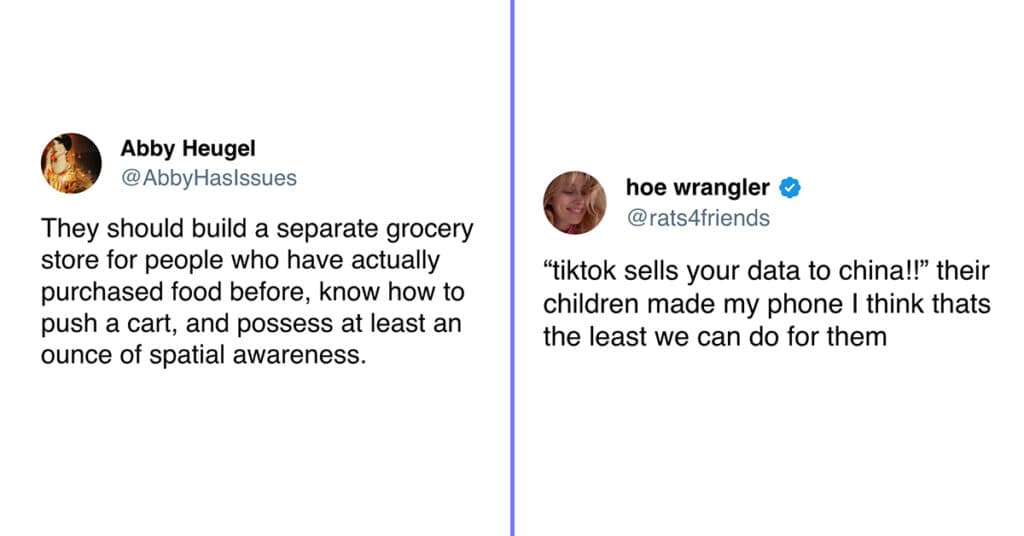The height and width of the screenshot is (536, 1024).
Task: Click the purple vertical divider line
Action: [513, 268]
